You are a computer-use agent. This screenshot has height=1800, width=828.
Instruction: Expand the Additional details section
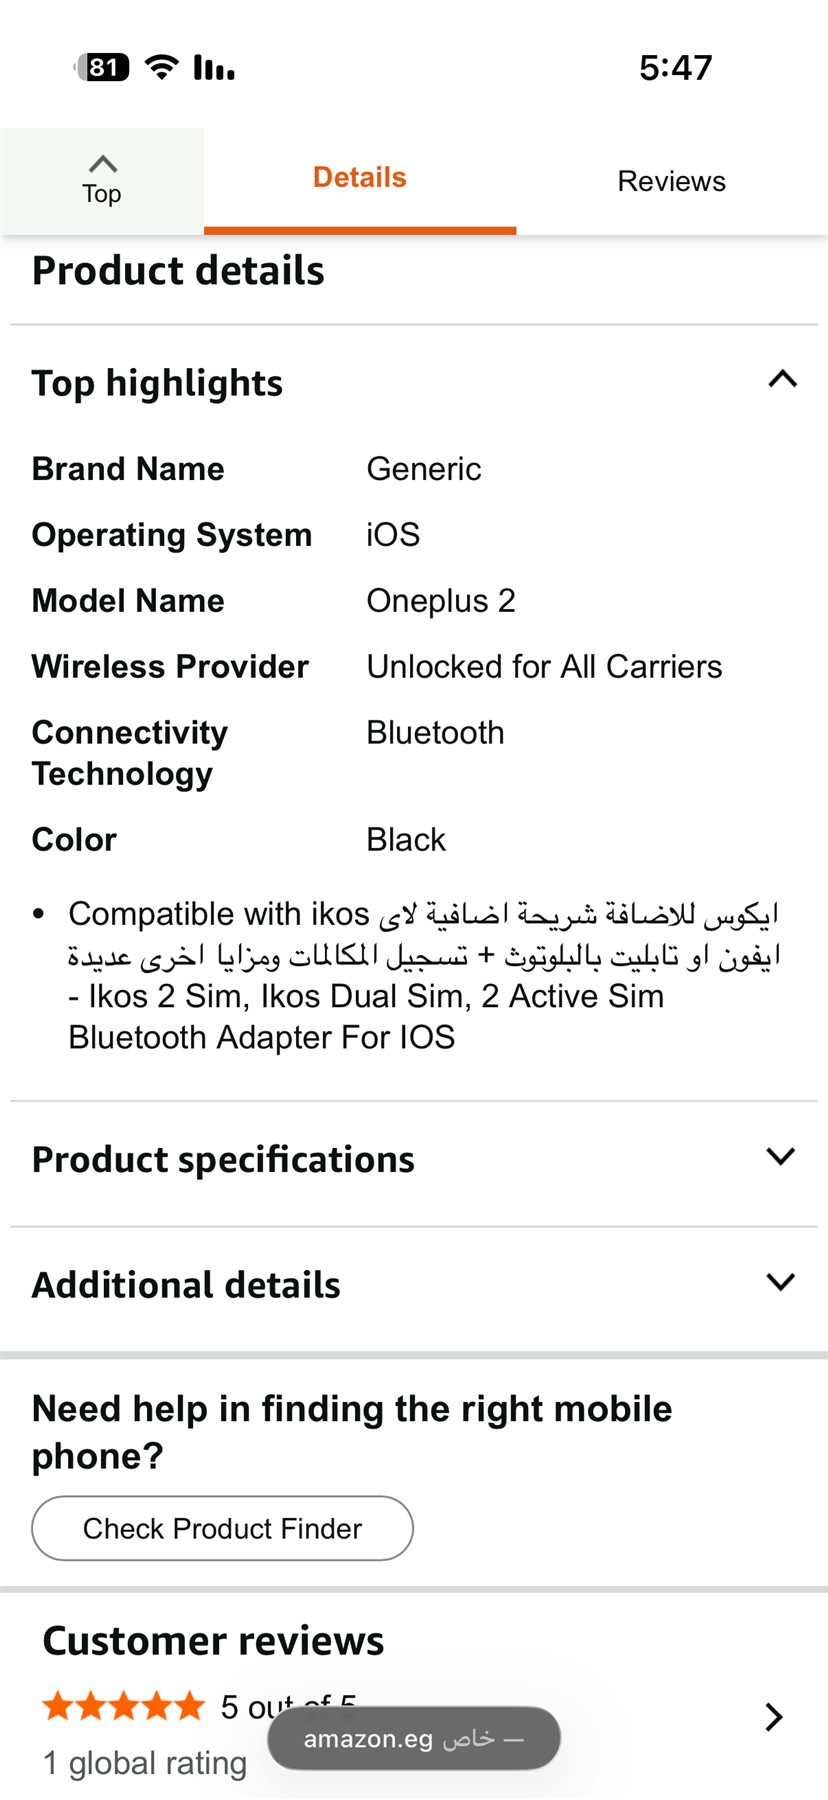click(780, 1282)
